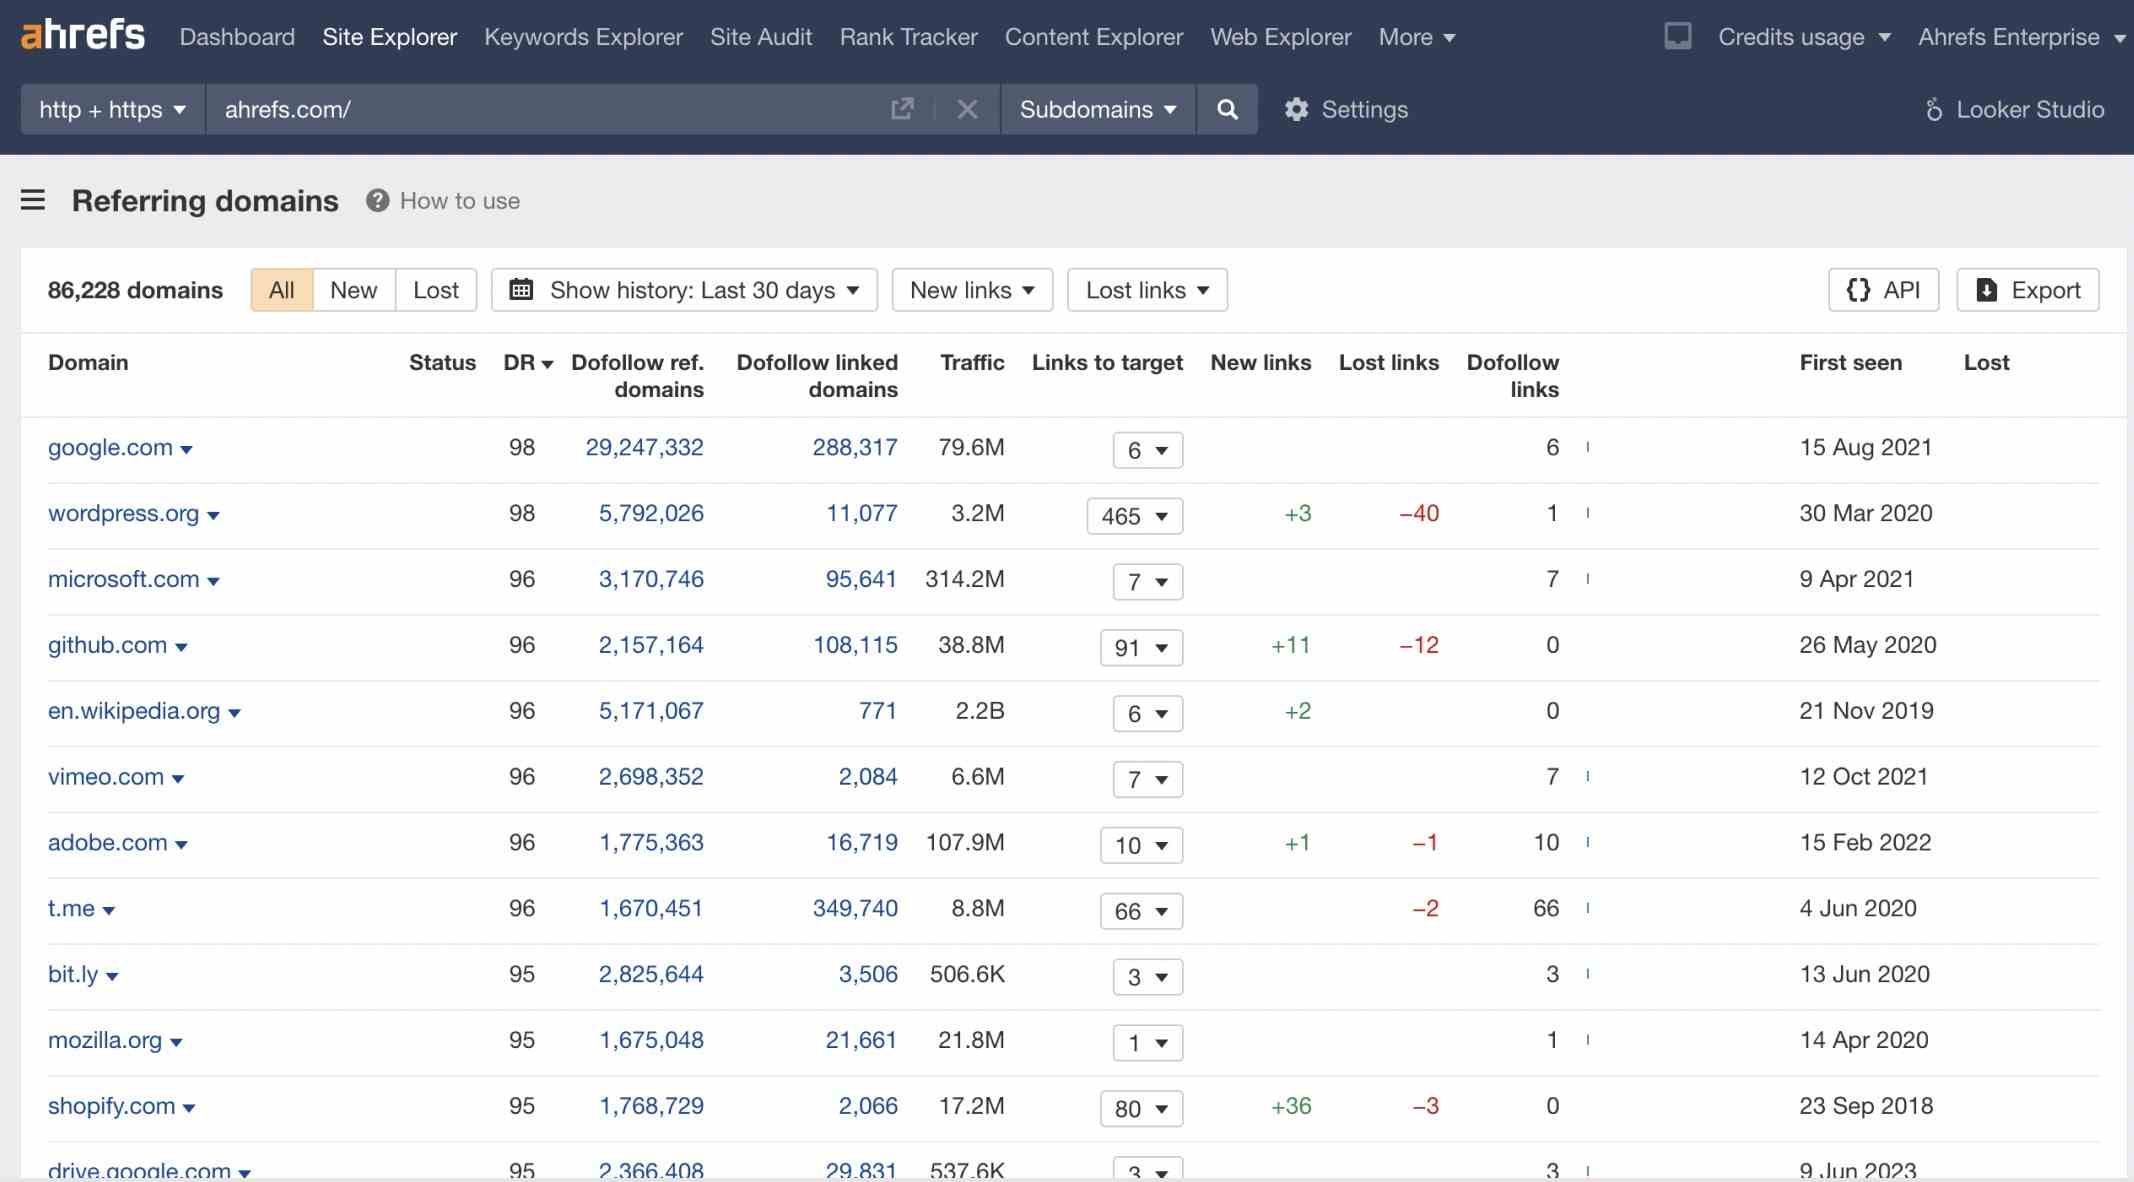Select the New filter toggle

(x=353, y=289)
